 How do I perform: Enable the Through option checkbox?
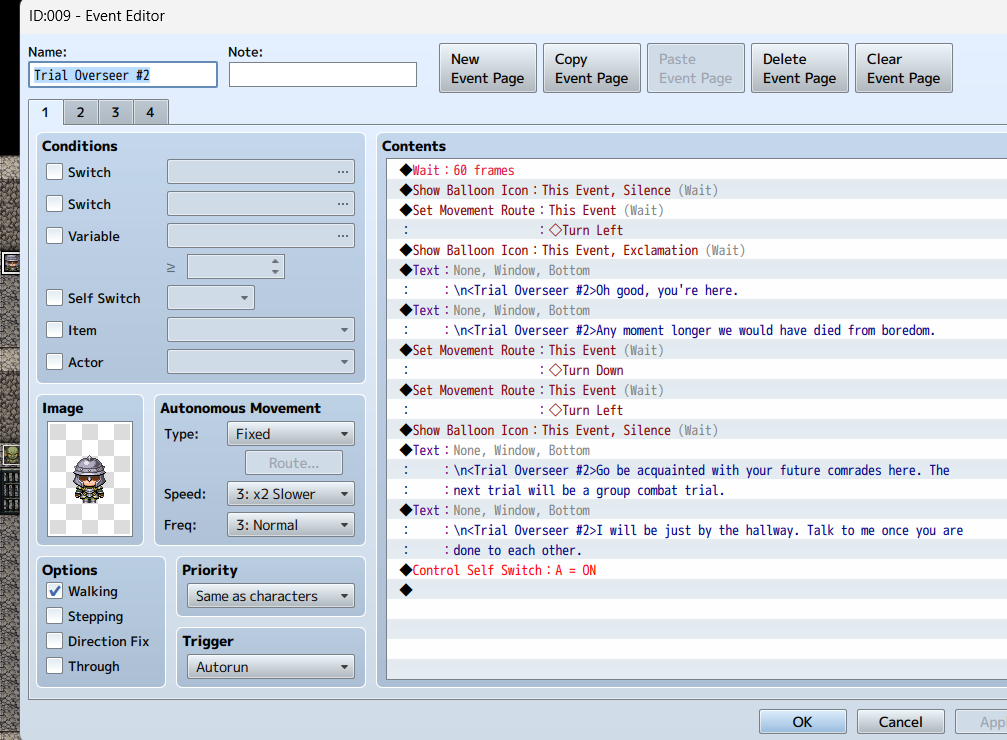[x=55, y=666]
